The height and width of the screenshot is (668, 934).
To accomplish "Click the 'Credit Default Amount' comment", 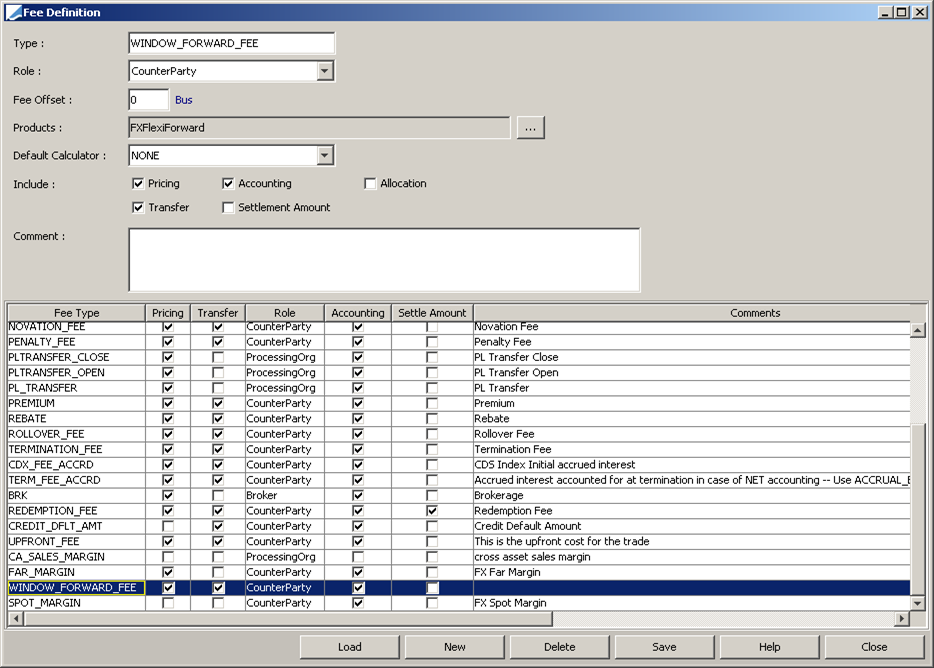I will (x=528, y=526).
